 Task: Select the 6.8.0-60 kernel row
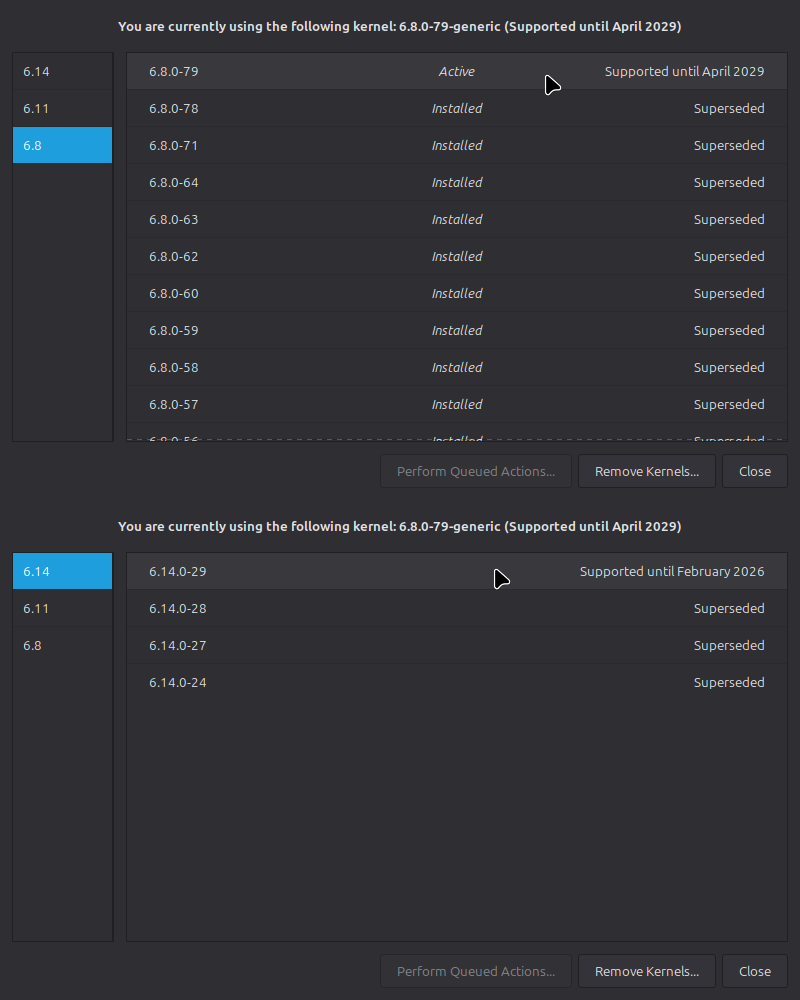pos(457,293)
